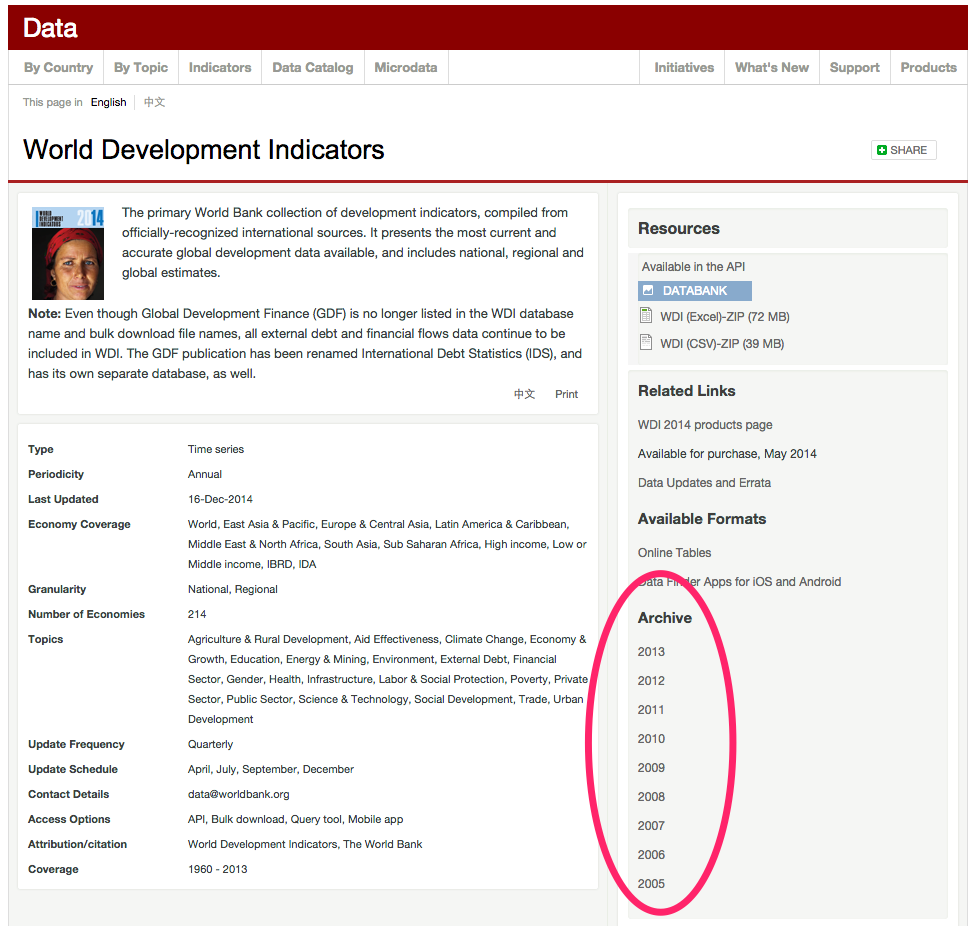This screenshot has width=975, height=926.
Task: Click the Data site logo
Action: [50, 28]
